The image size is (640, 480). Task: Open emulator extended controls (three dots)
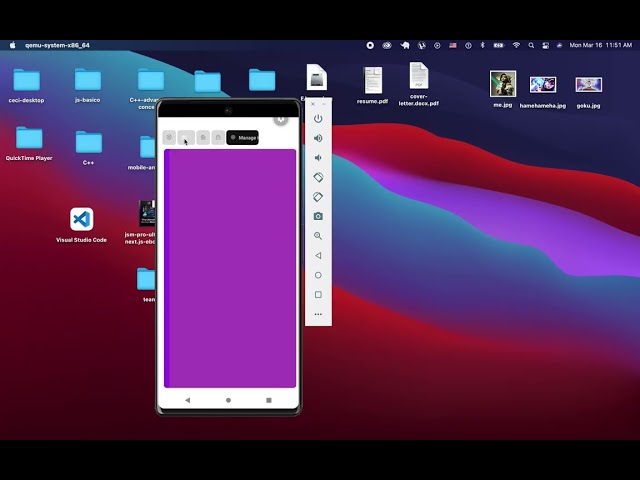click(x=318, y=314)
